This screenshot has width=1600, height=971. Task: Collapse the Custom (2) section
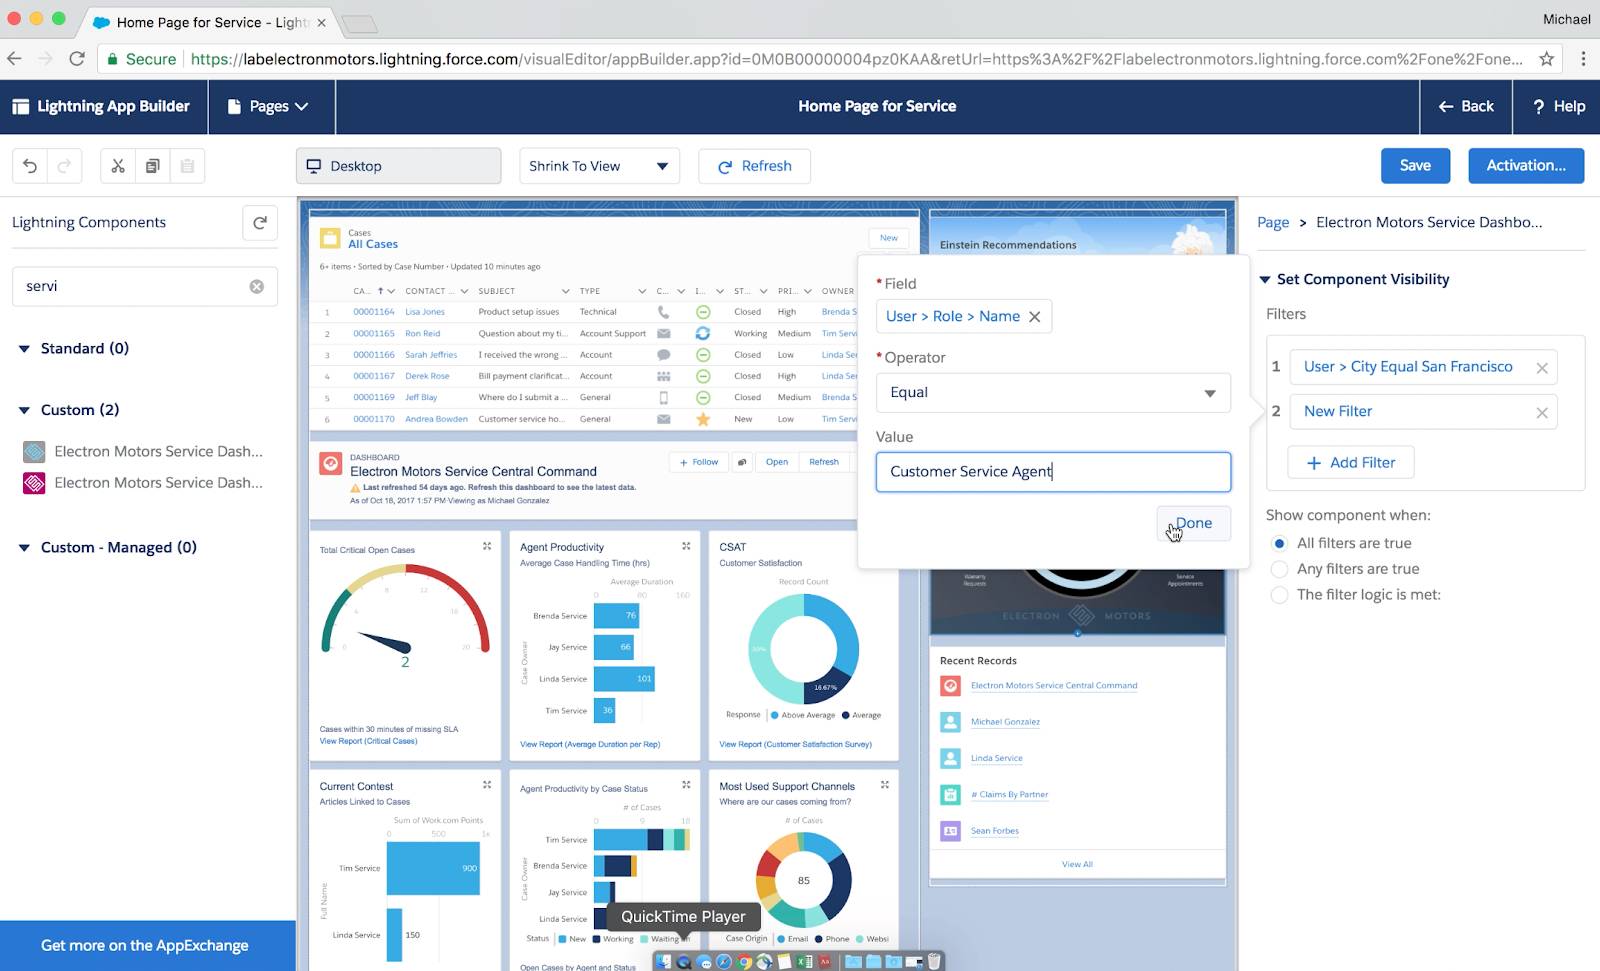tap(24, 411)
